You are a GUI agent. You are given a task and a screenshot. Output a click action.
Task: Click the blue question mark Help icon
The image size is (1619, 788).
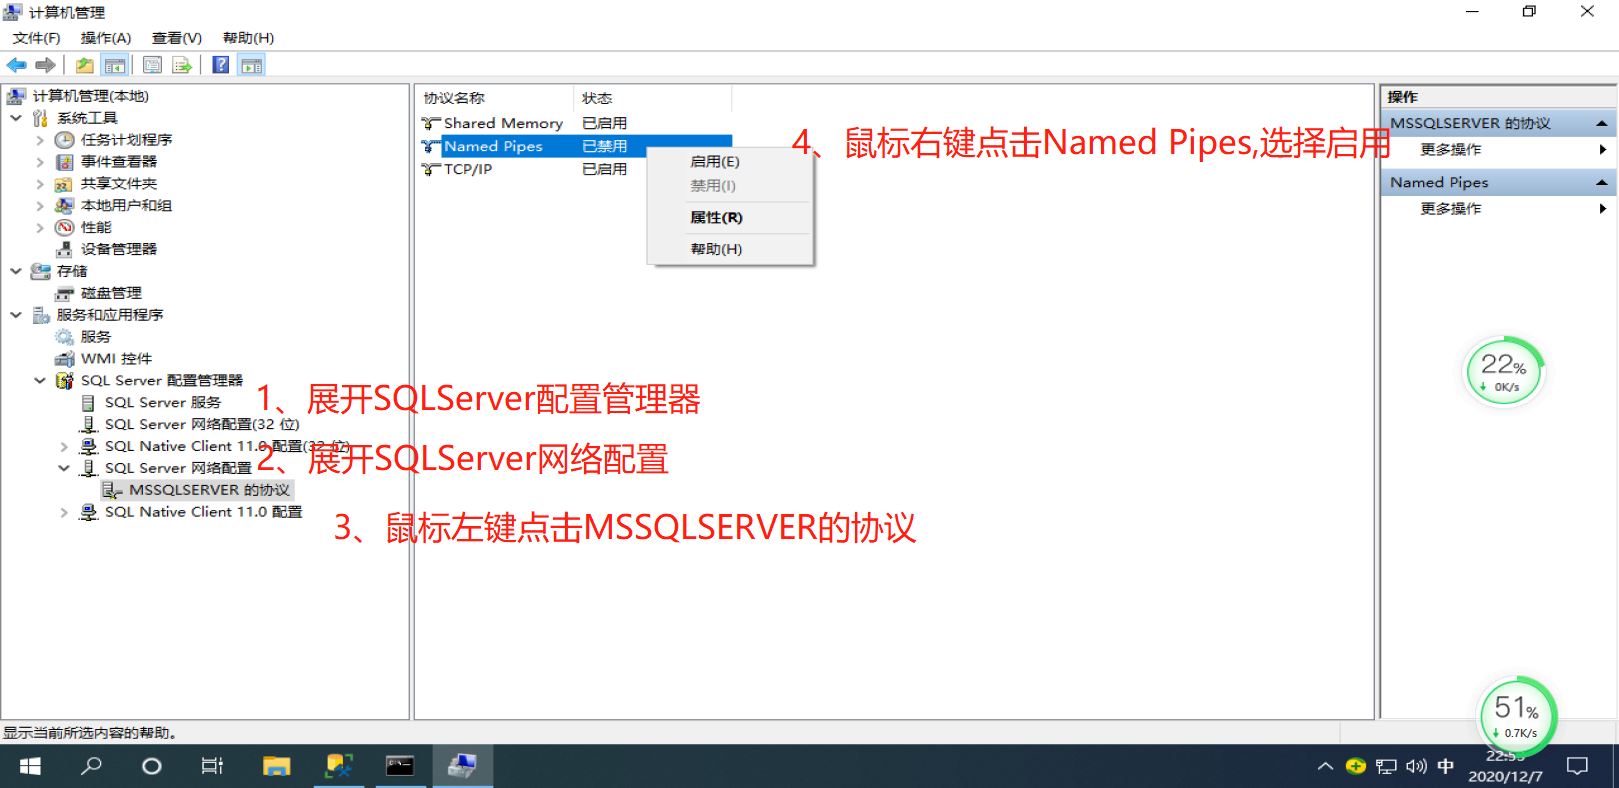(x=221, y=66)
